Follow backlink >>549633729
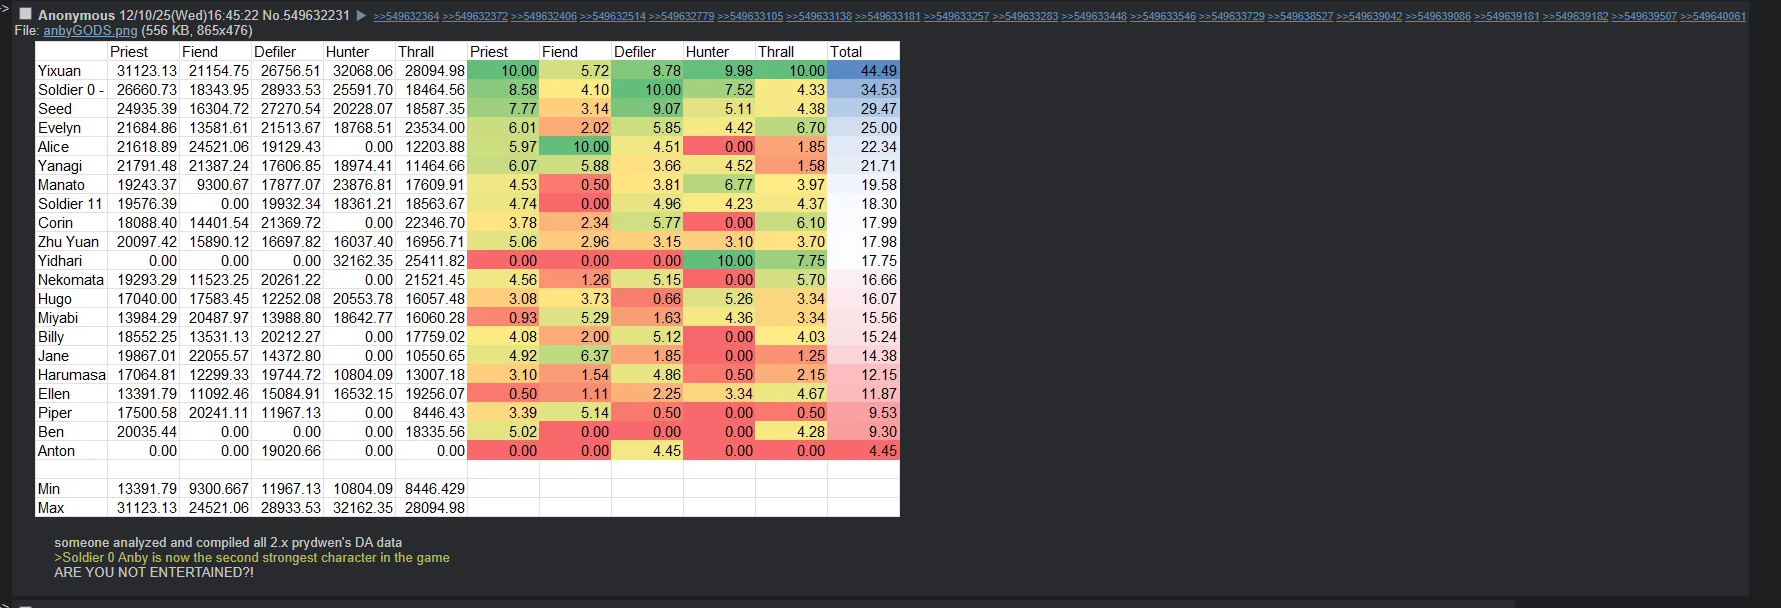The width and height of the screenshot is (1781, 608). click(x=1231, y=16)
